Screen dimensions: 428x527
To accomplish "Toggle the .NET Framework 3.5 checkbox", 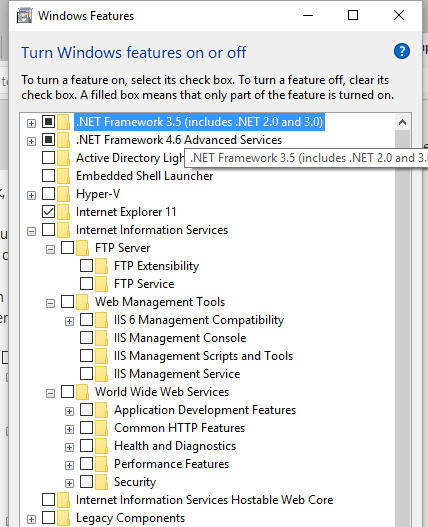I will [48, 121].
